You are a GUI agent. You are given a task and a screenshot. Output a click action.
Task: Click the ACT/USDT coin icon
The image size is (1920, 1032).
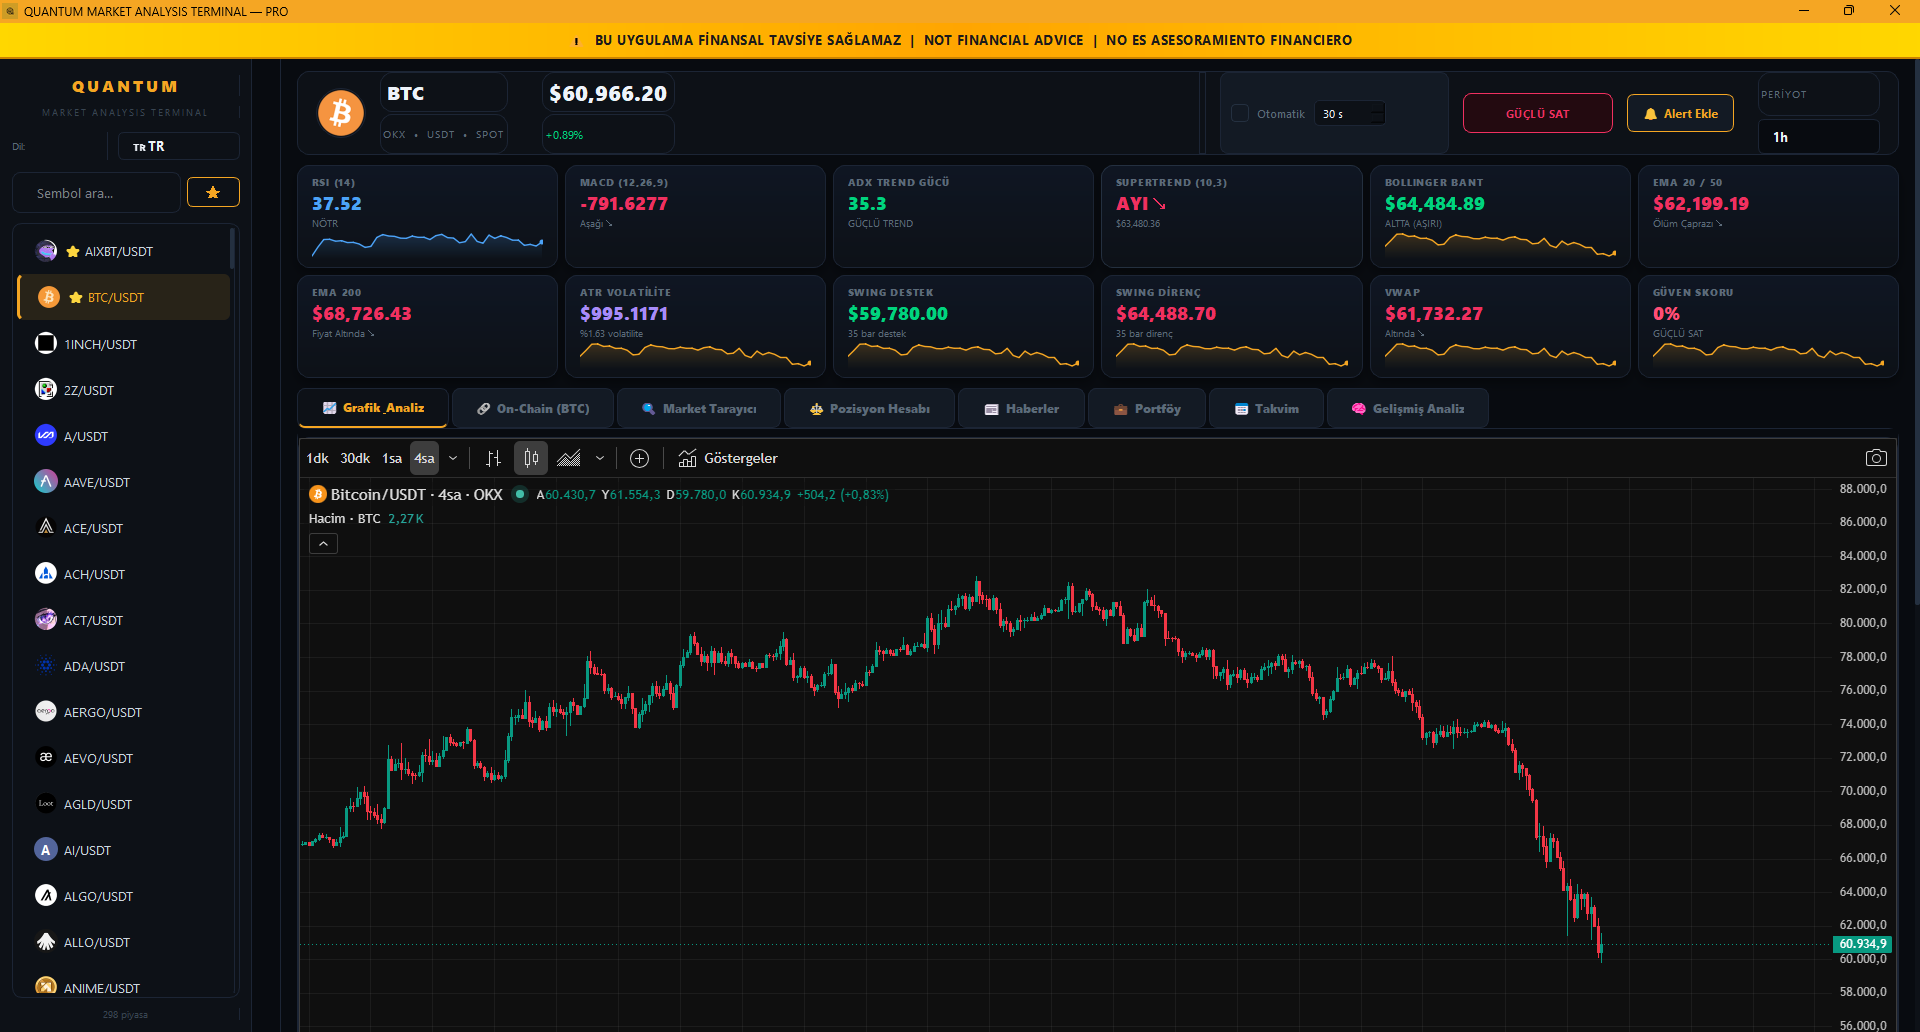coord(46,620)
